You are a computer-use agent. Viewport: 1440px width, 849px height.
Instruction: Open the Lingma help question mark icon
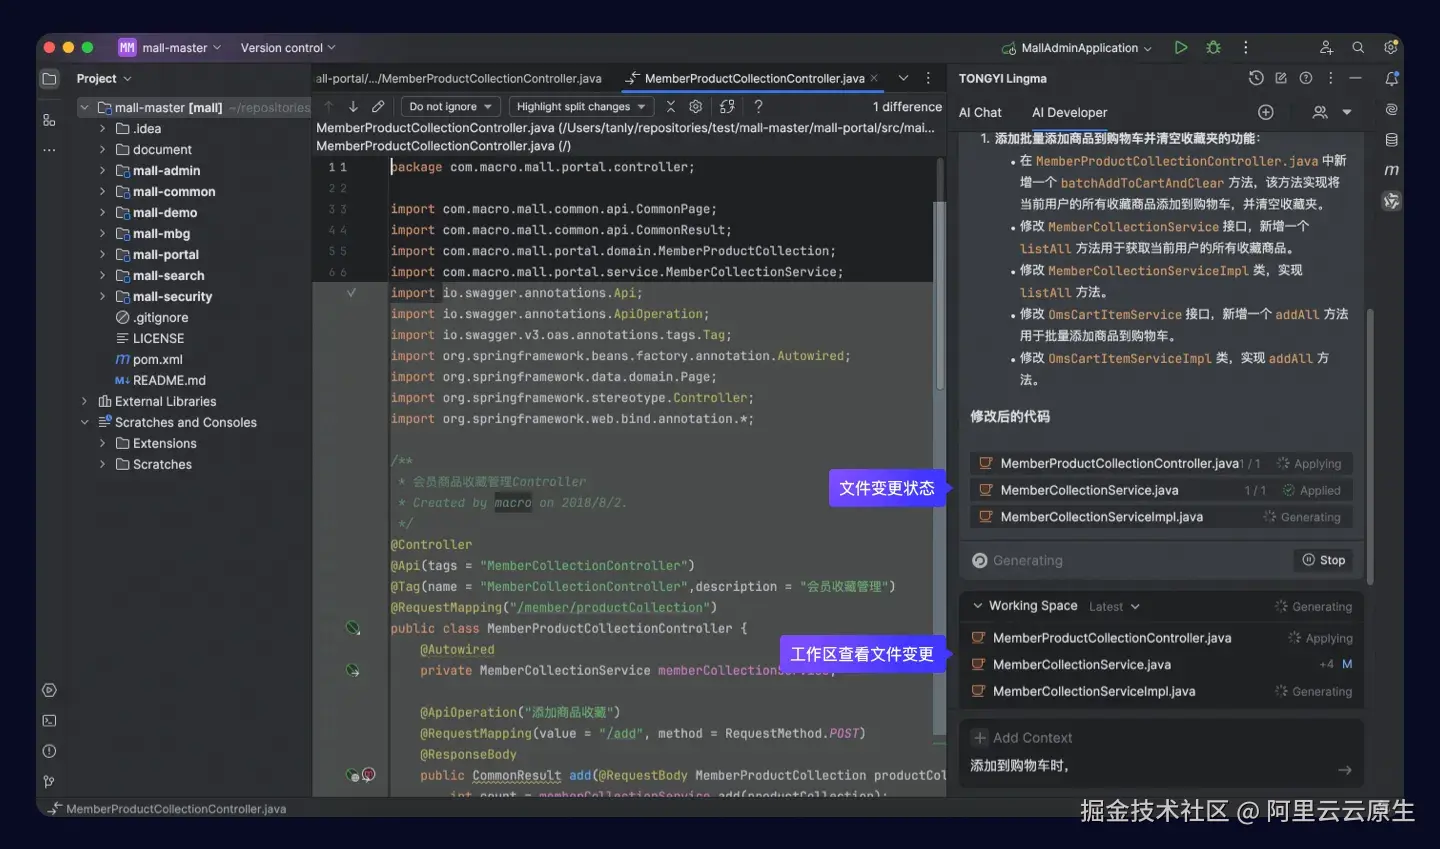1306,78
